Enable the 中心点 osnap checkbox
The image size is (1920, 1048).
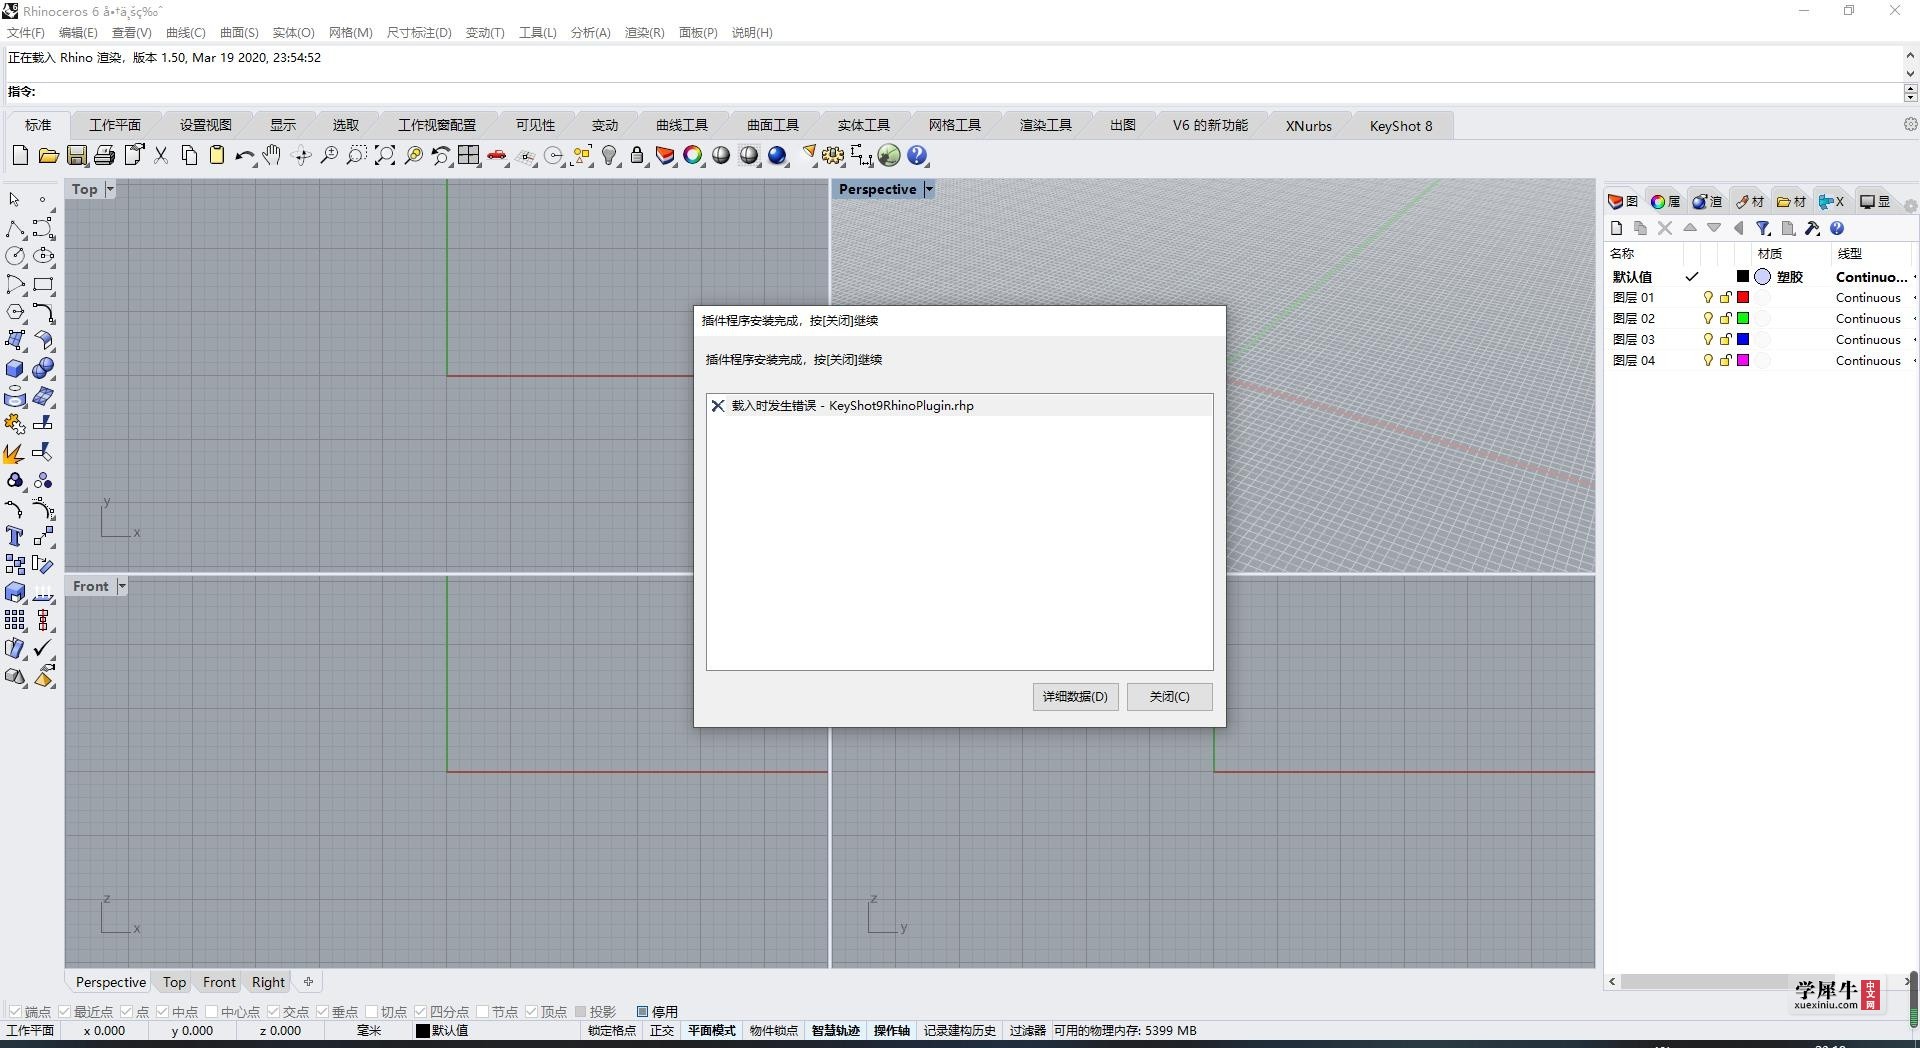(x=211, y=1012)
